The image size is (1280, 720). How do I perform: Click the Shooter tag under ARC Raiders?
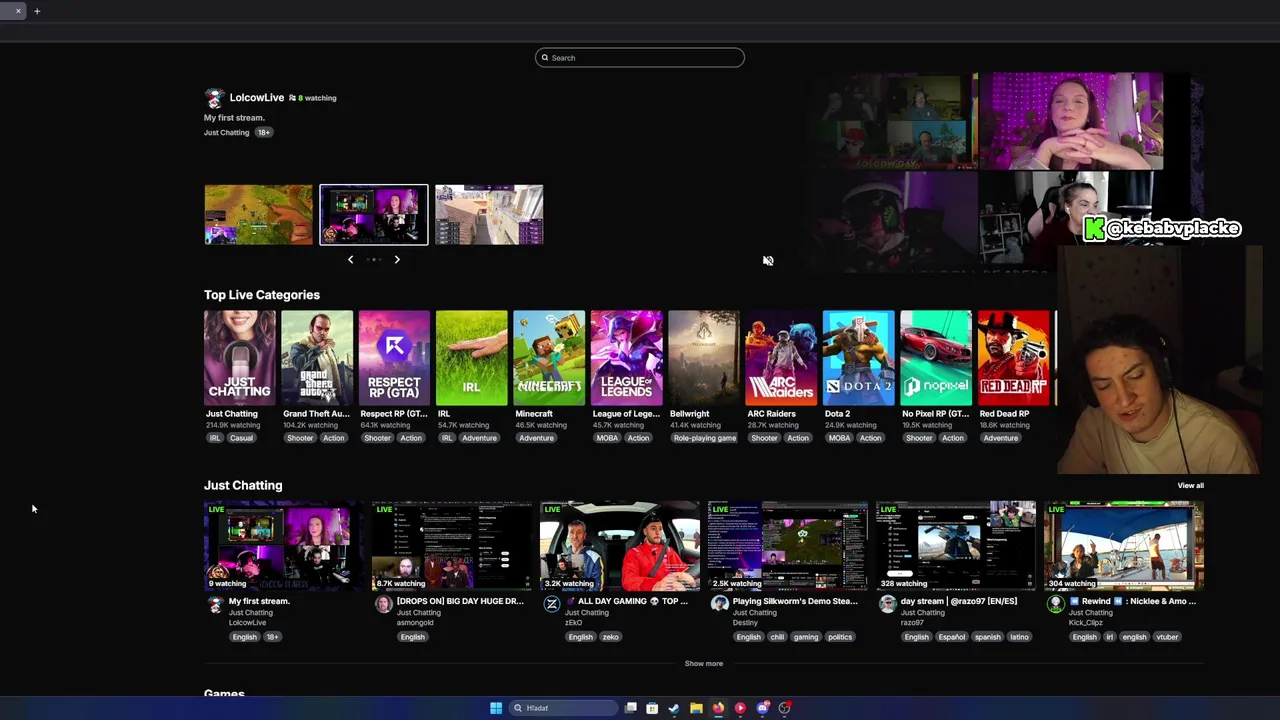[x=764, y=438]
